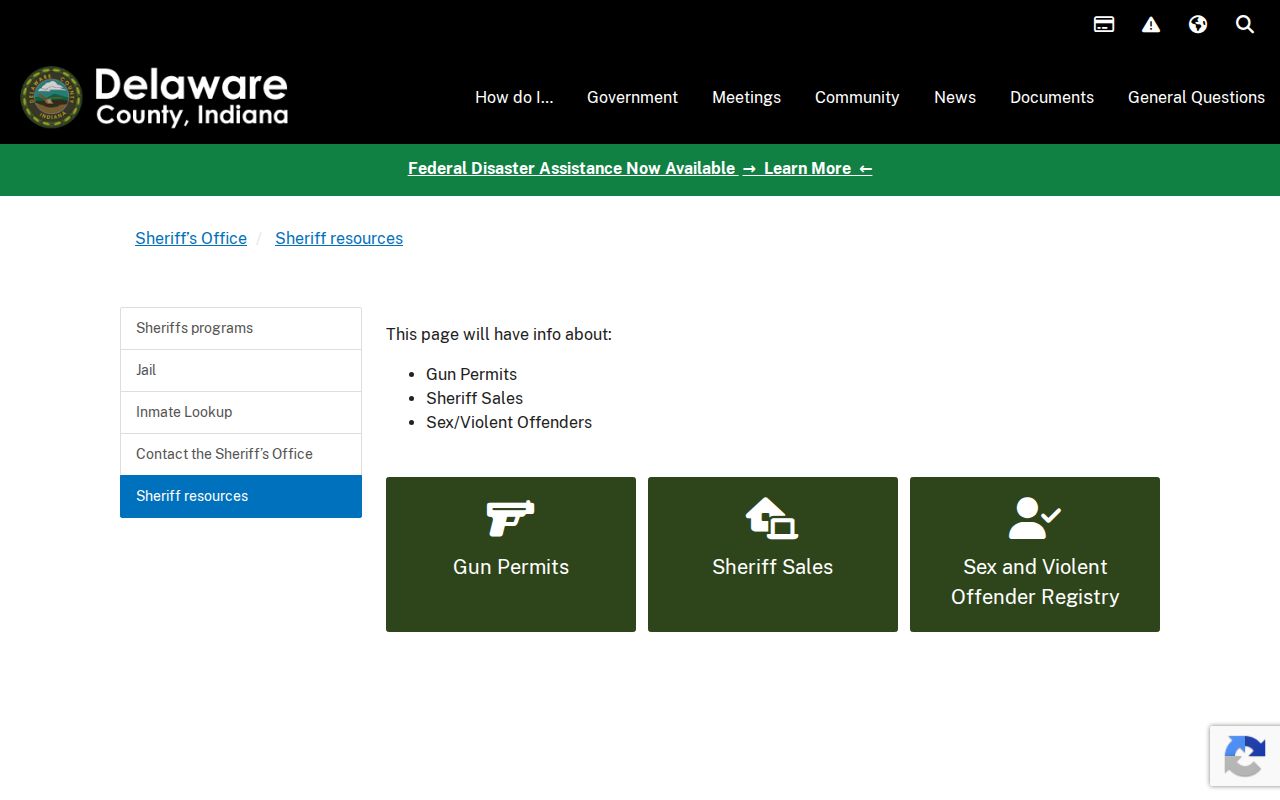Image resolution: width=1280 pixels, height=800 pixels.
Task: Open the online payments card icon
Action: point(1104,24)
